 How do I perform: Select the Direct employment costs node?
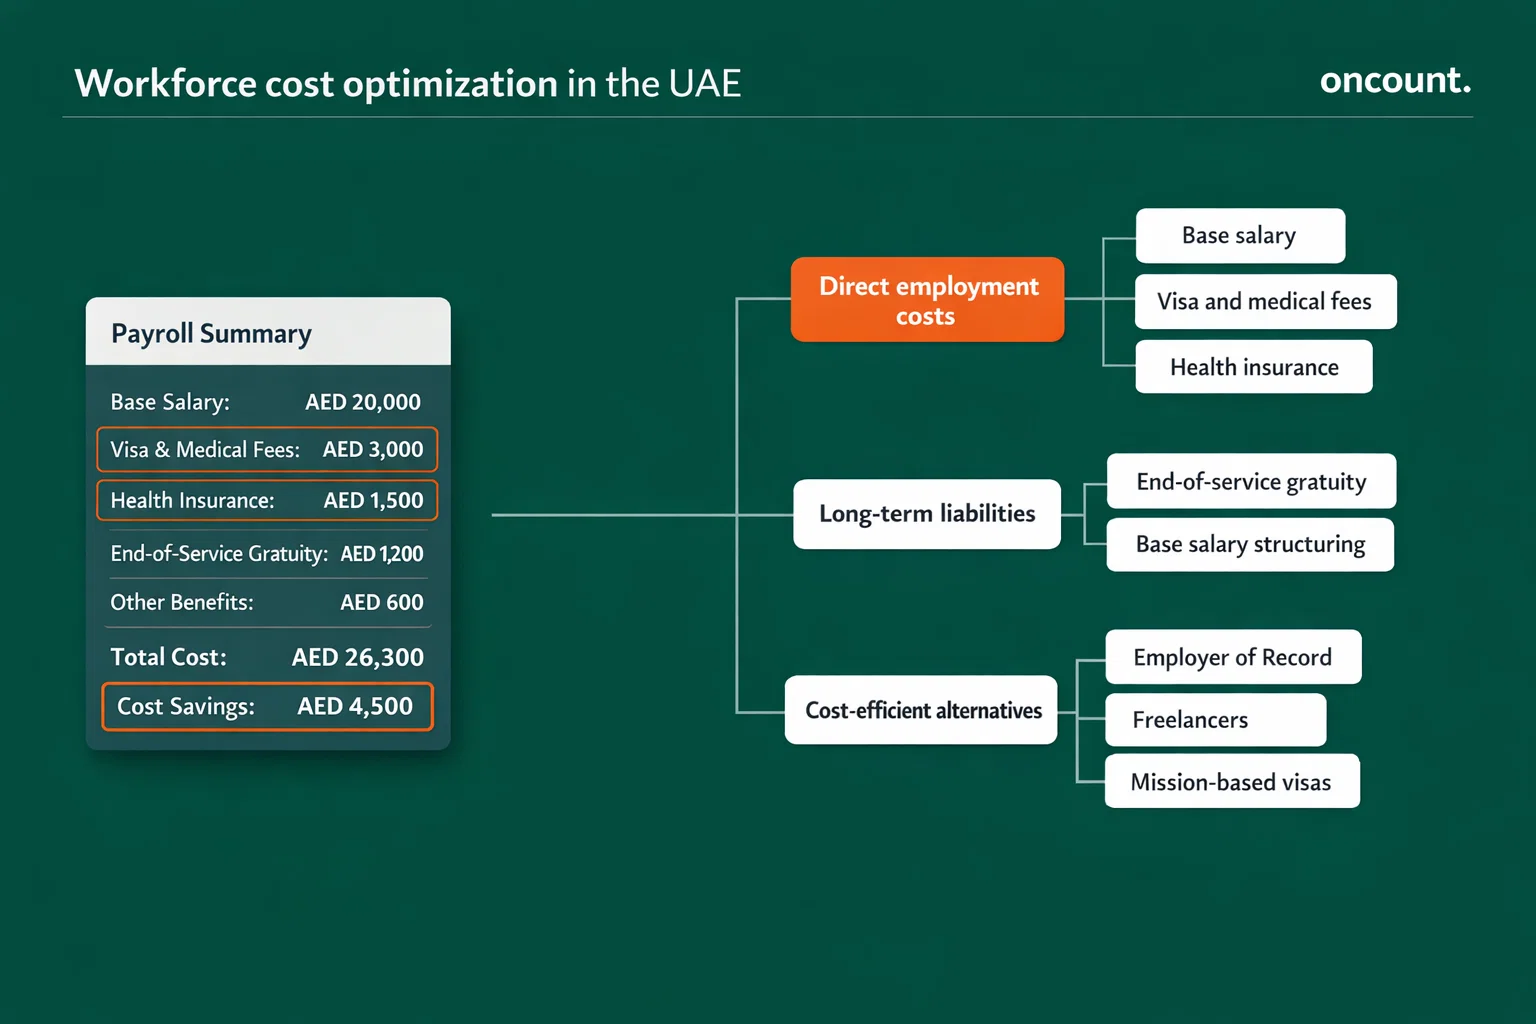[x=927, y=300]
